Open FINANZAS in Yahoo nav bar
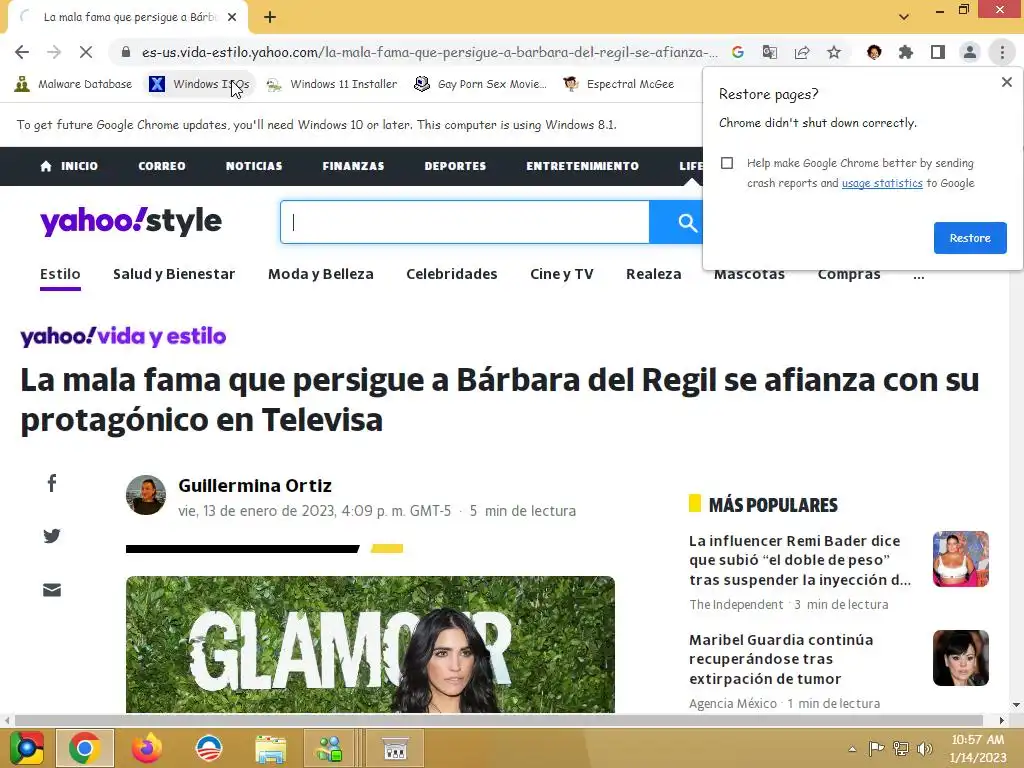 click(353, 166)
